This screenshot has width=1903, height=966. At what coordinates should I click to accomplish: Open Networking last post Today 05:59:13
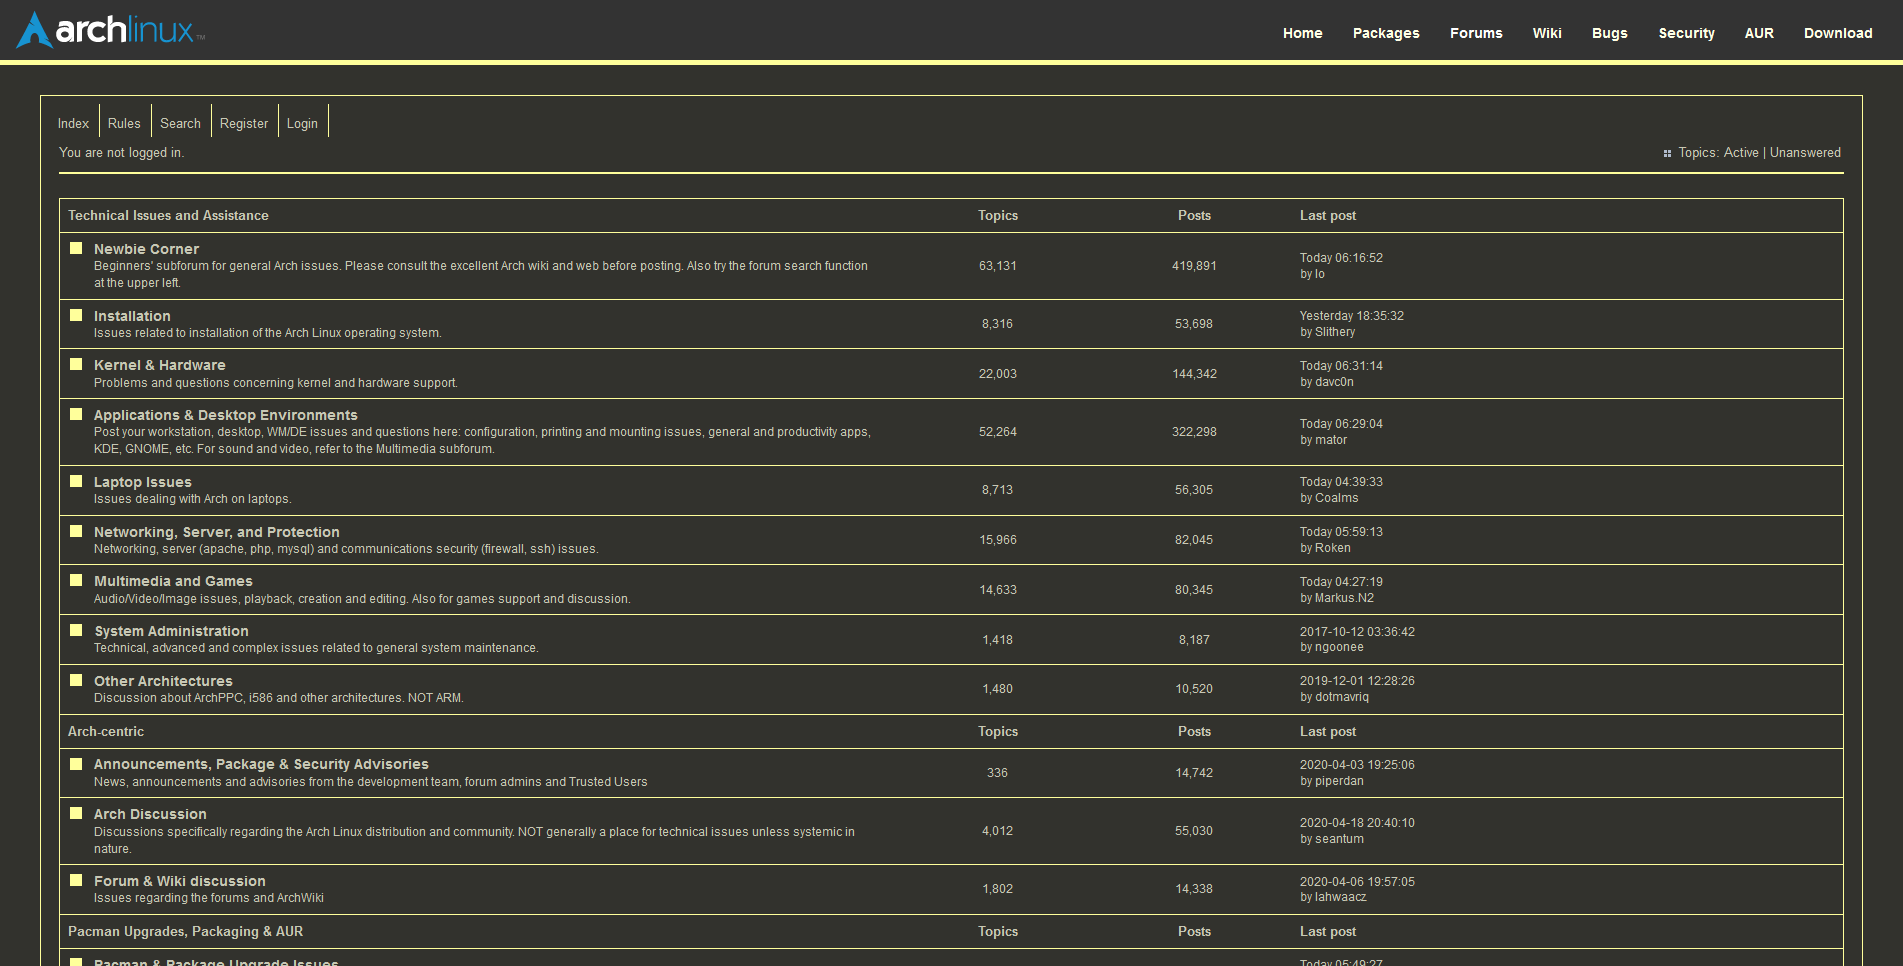pyautogui.click(x=1341, y=532)
